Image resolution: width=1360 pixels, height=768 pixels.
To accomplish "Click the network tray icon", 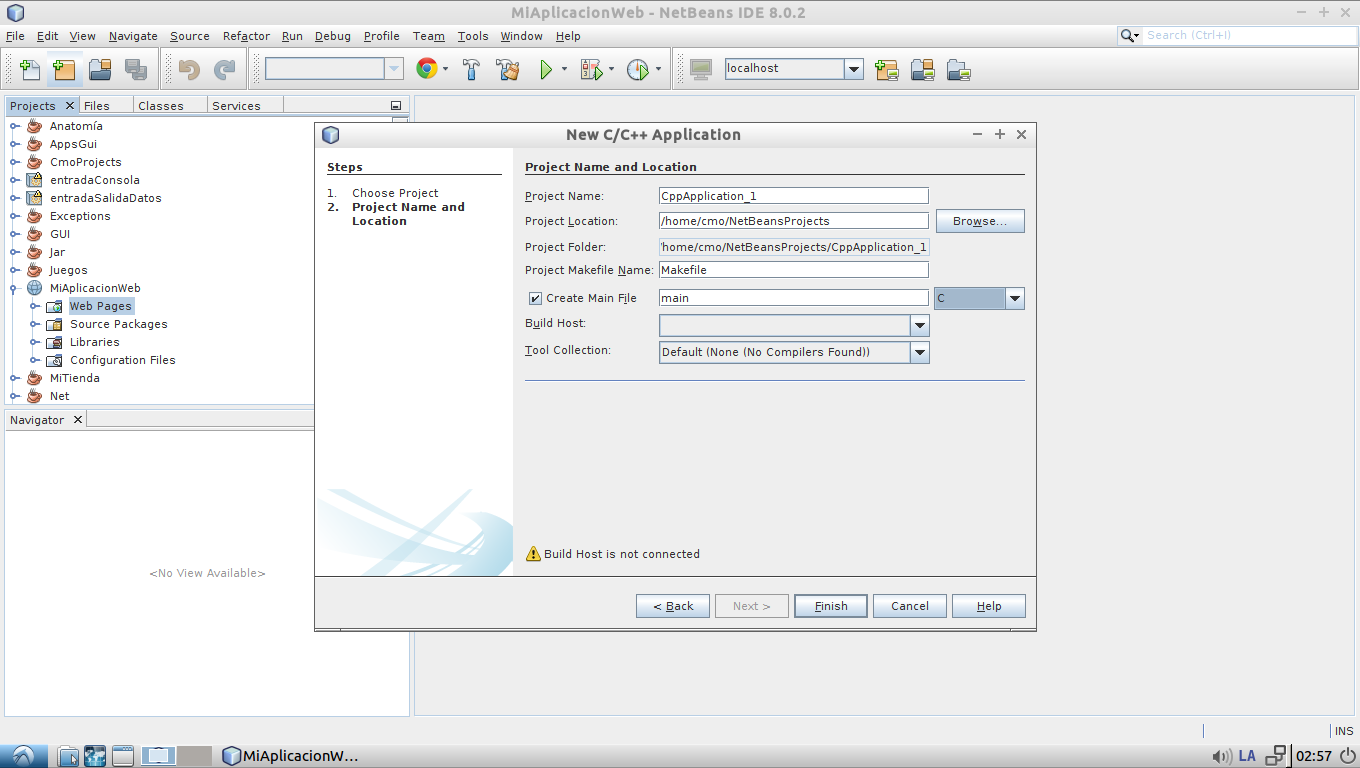I will click(1275, 756).
